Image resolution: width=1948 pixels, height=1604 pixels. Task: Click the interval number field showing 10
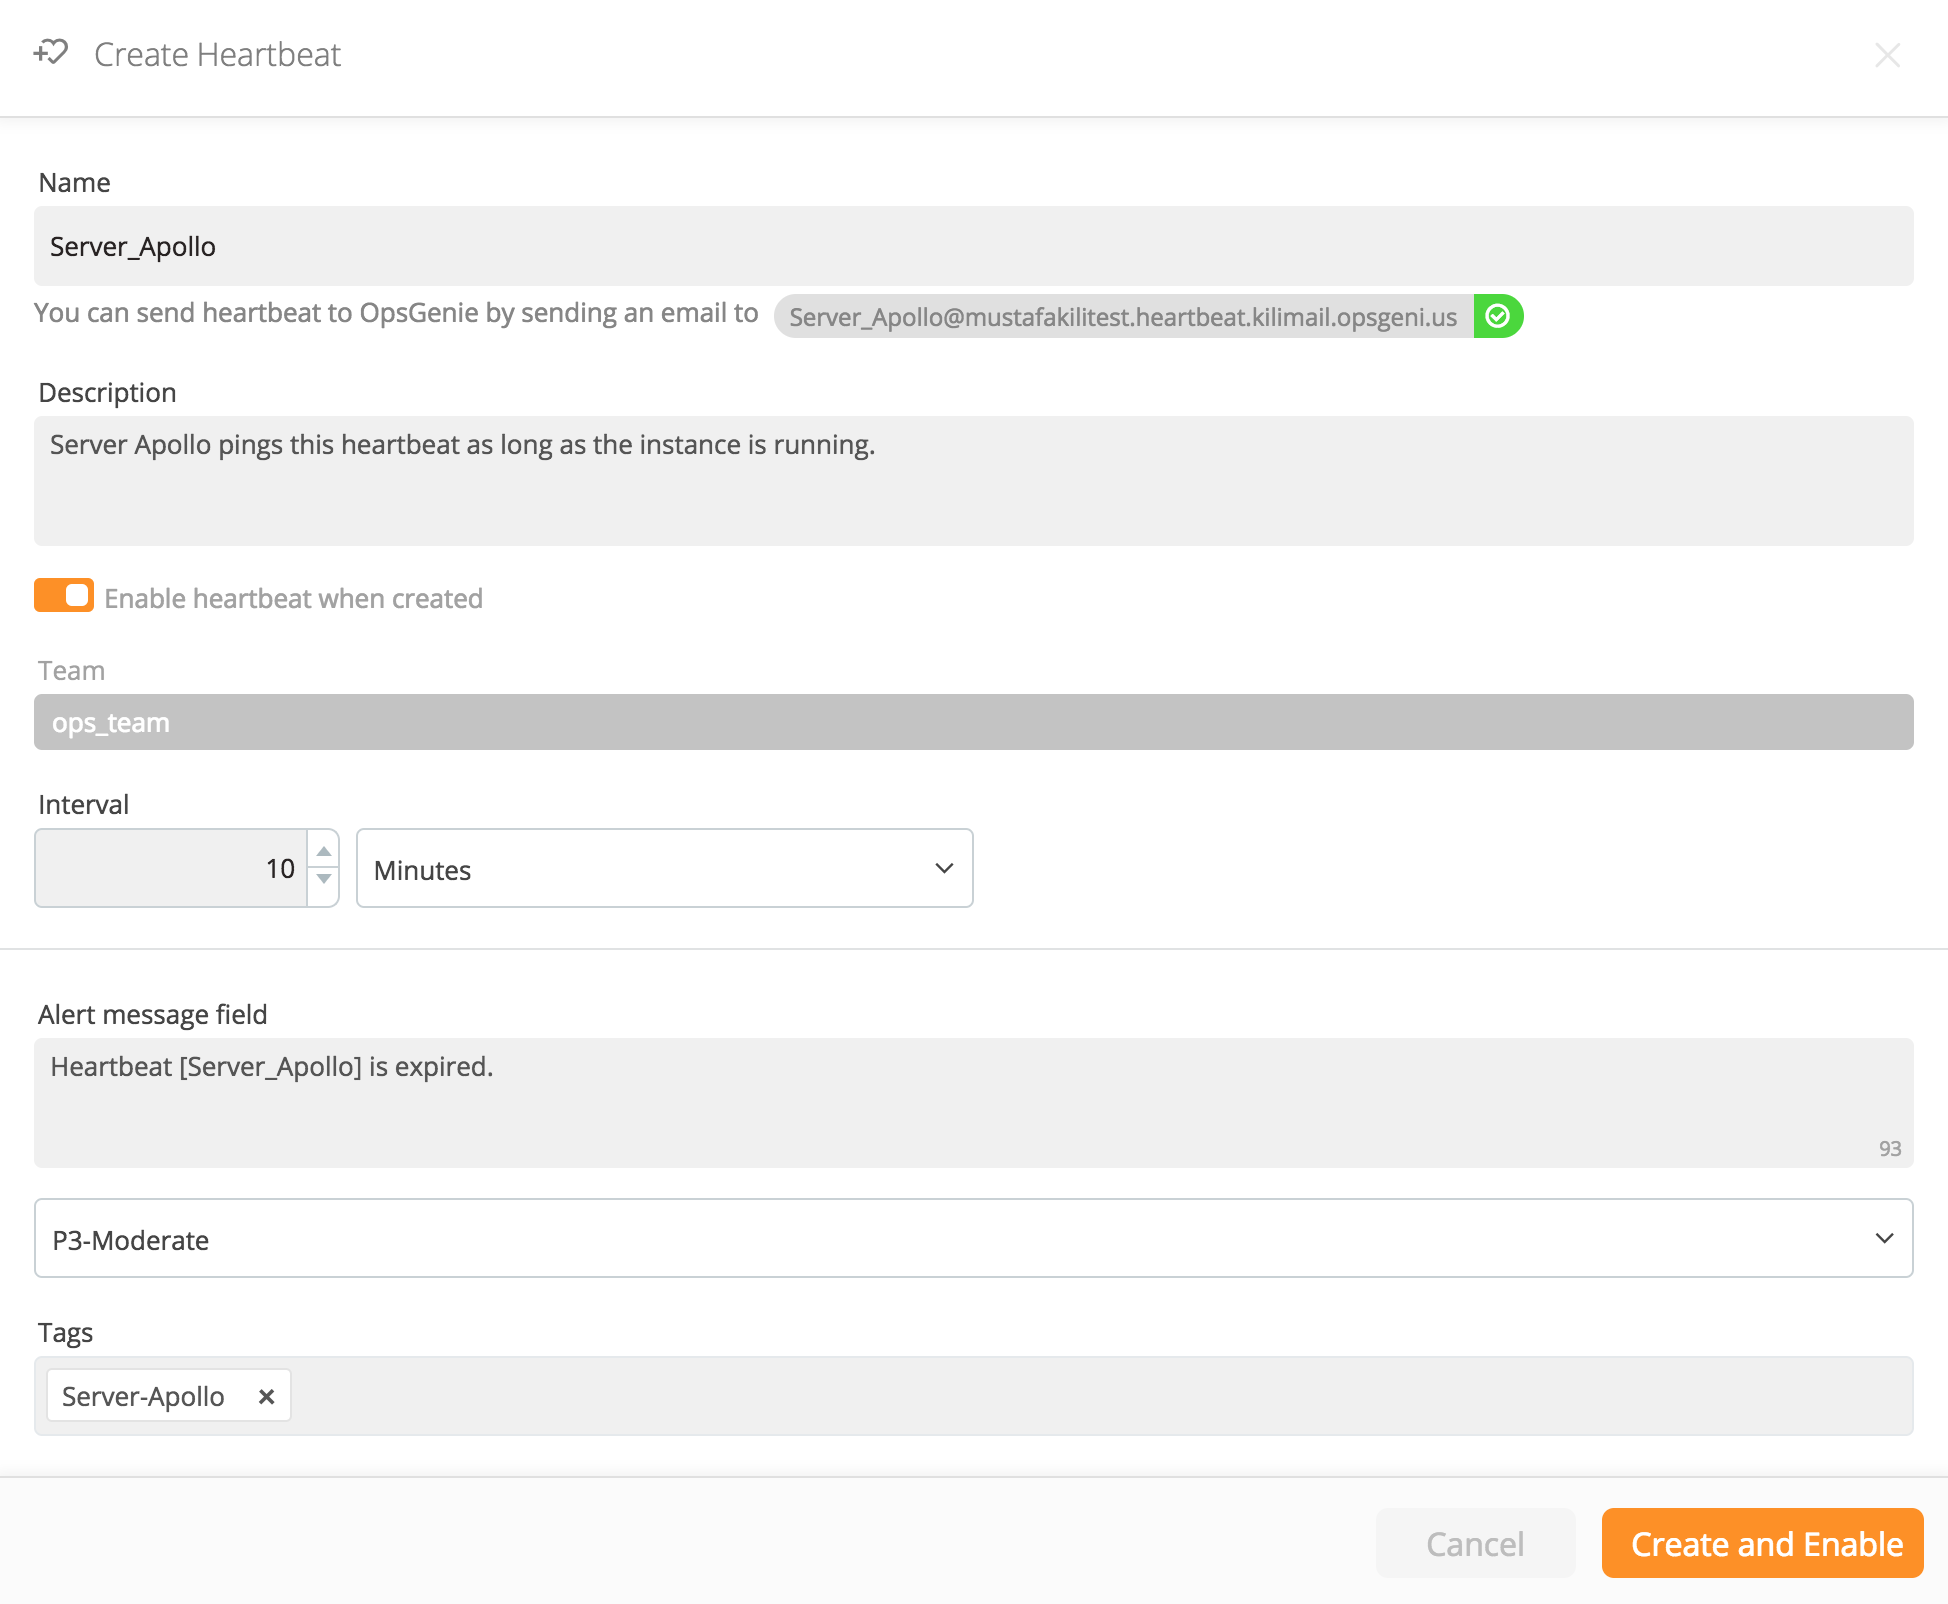(x=172, y=869)
